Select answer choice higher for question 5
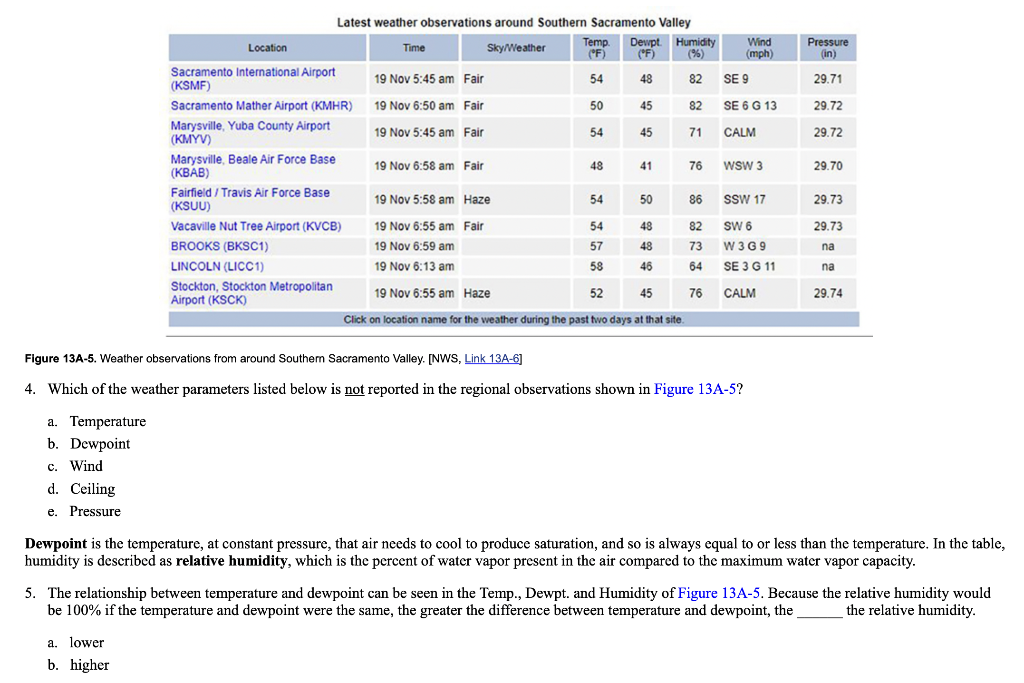This screenshot has height=683, width=1024. coord(89,665)
